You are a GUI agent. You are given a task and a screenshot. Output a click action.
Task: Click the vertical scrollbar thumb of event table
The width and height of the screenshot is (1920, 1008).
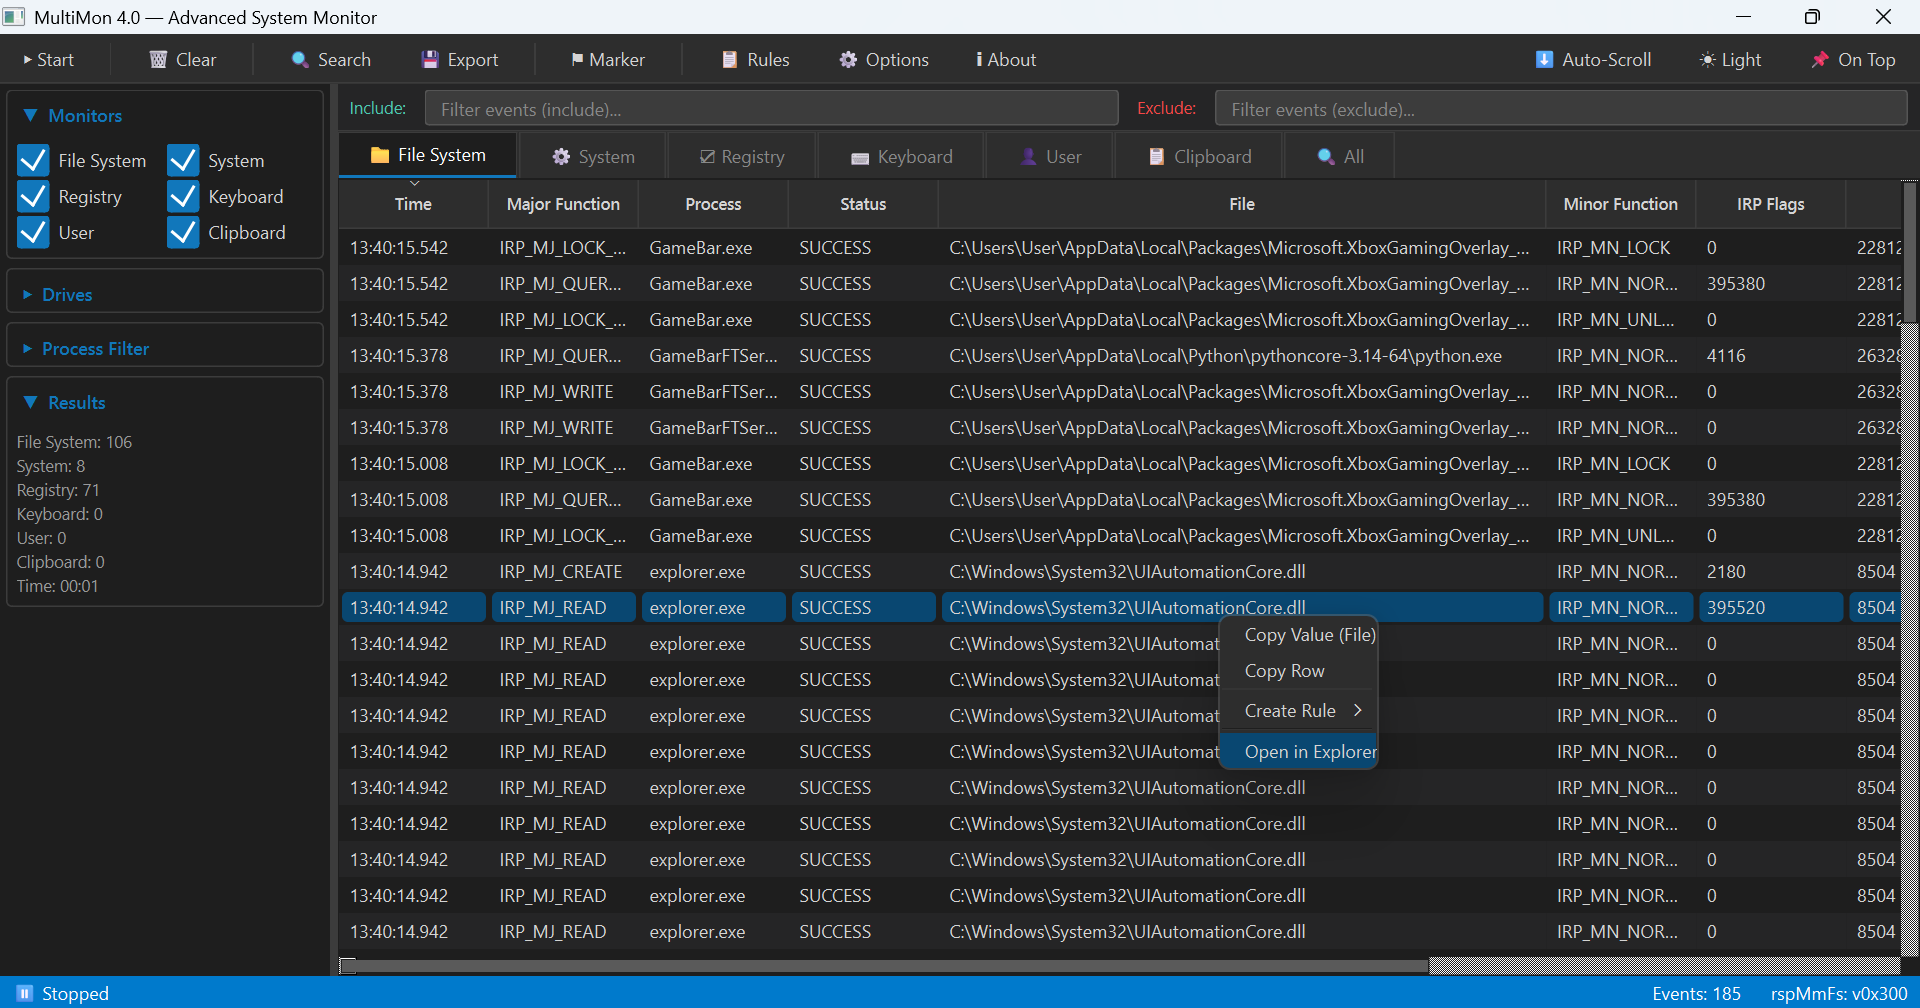point(1910,252)
